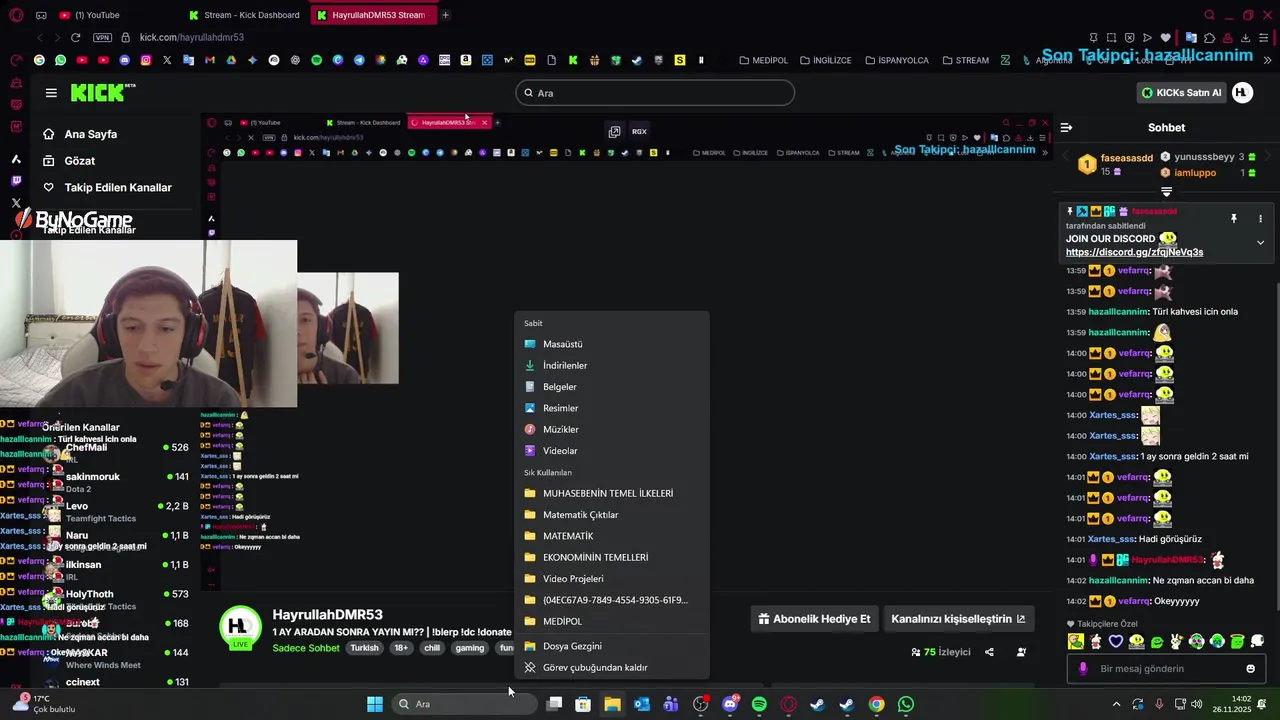Open the discord.gg invite link in chat

click(x=1134, y=253)
